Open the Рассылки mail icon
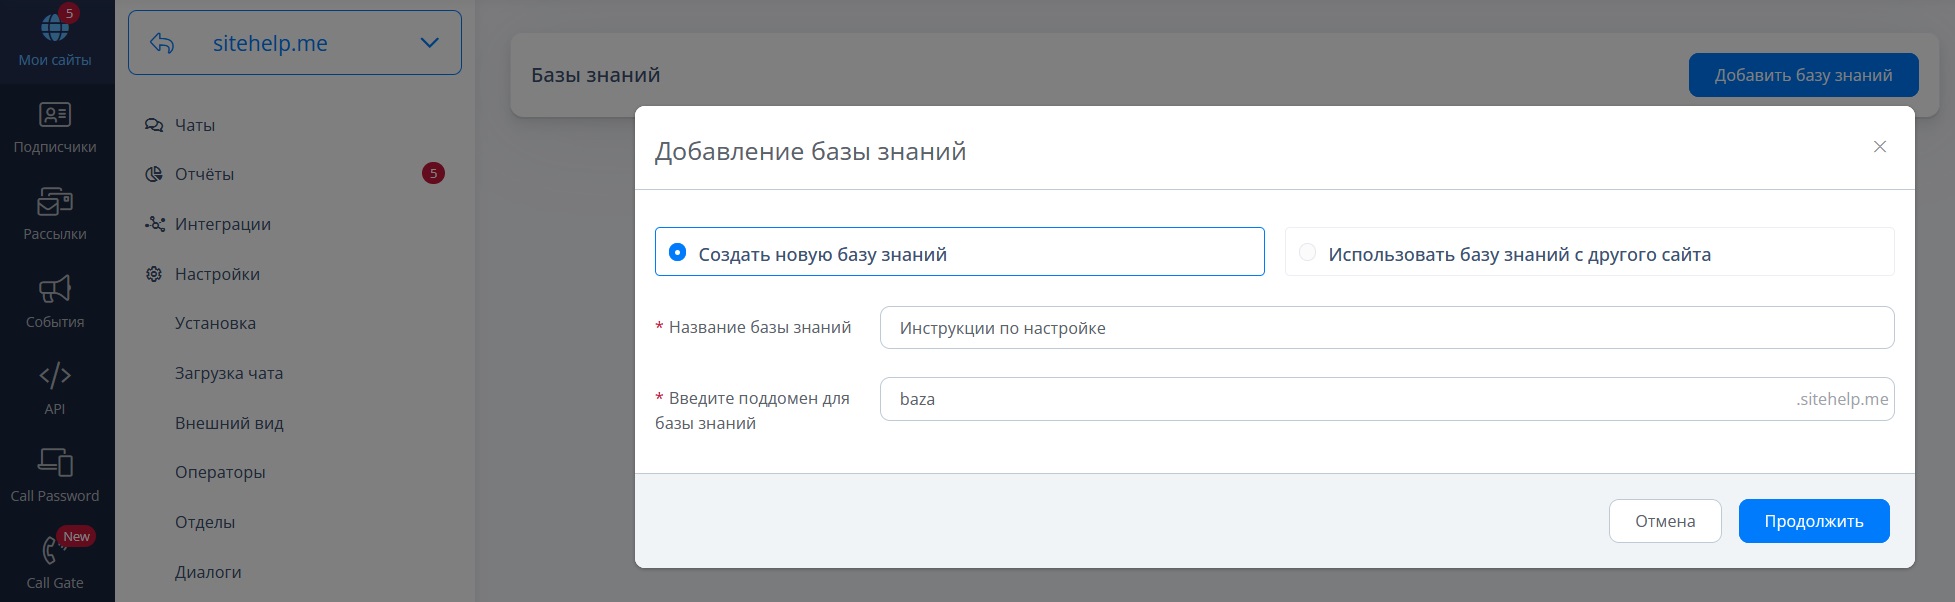Image resolution: width=1955 pixels, height=602 pixels. tap(55, 202)
